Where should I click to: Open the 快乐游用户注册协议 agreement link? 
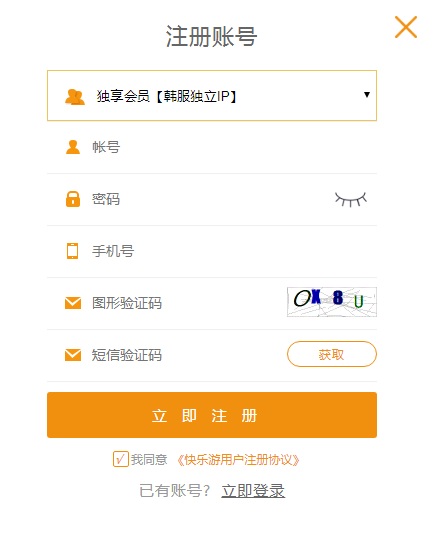238,460
